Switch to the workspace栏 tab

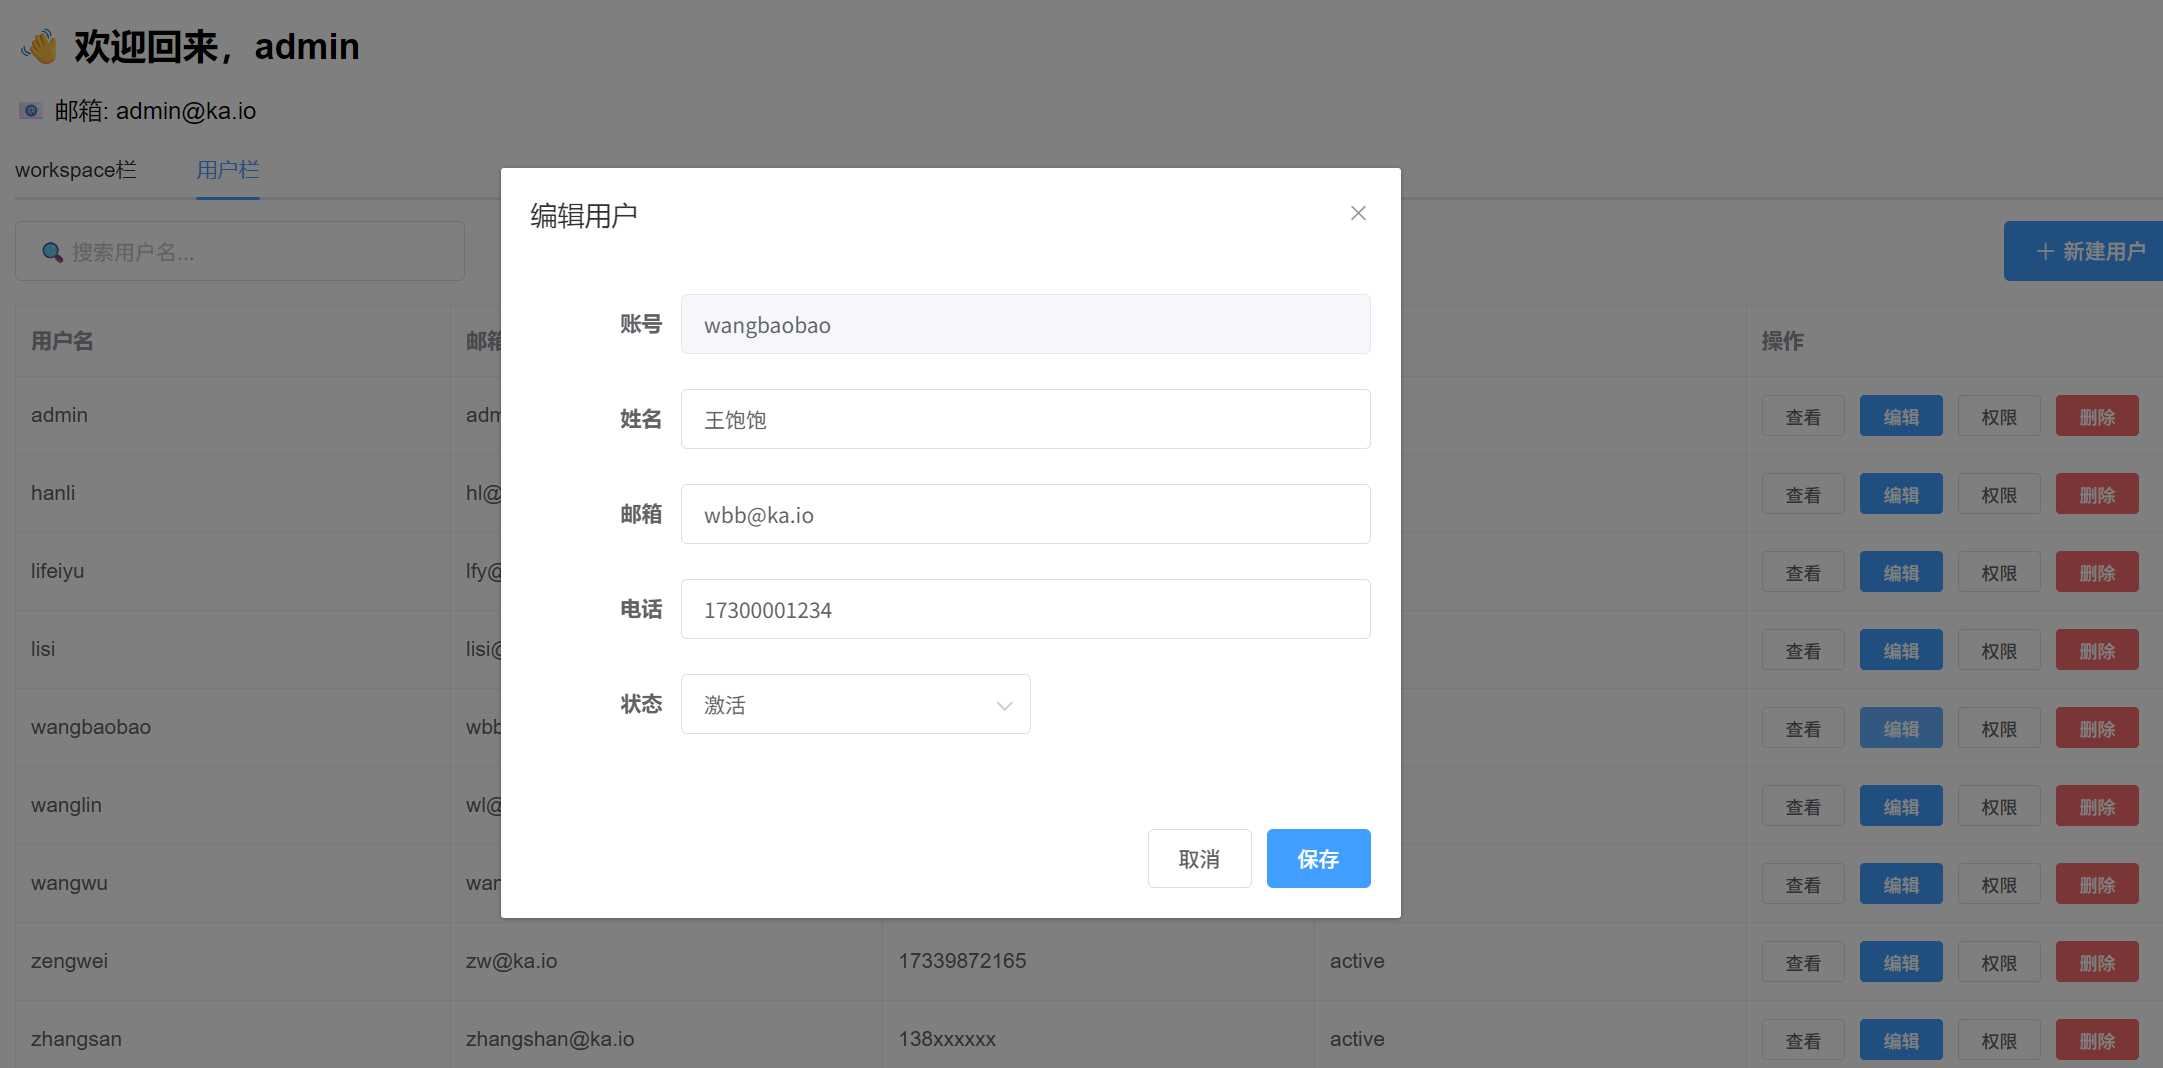coord(76,170)
